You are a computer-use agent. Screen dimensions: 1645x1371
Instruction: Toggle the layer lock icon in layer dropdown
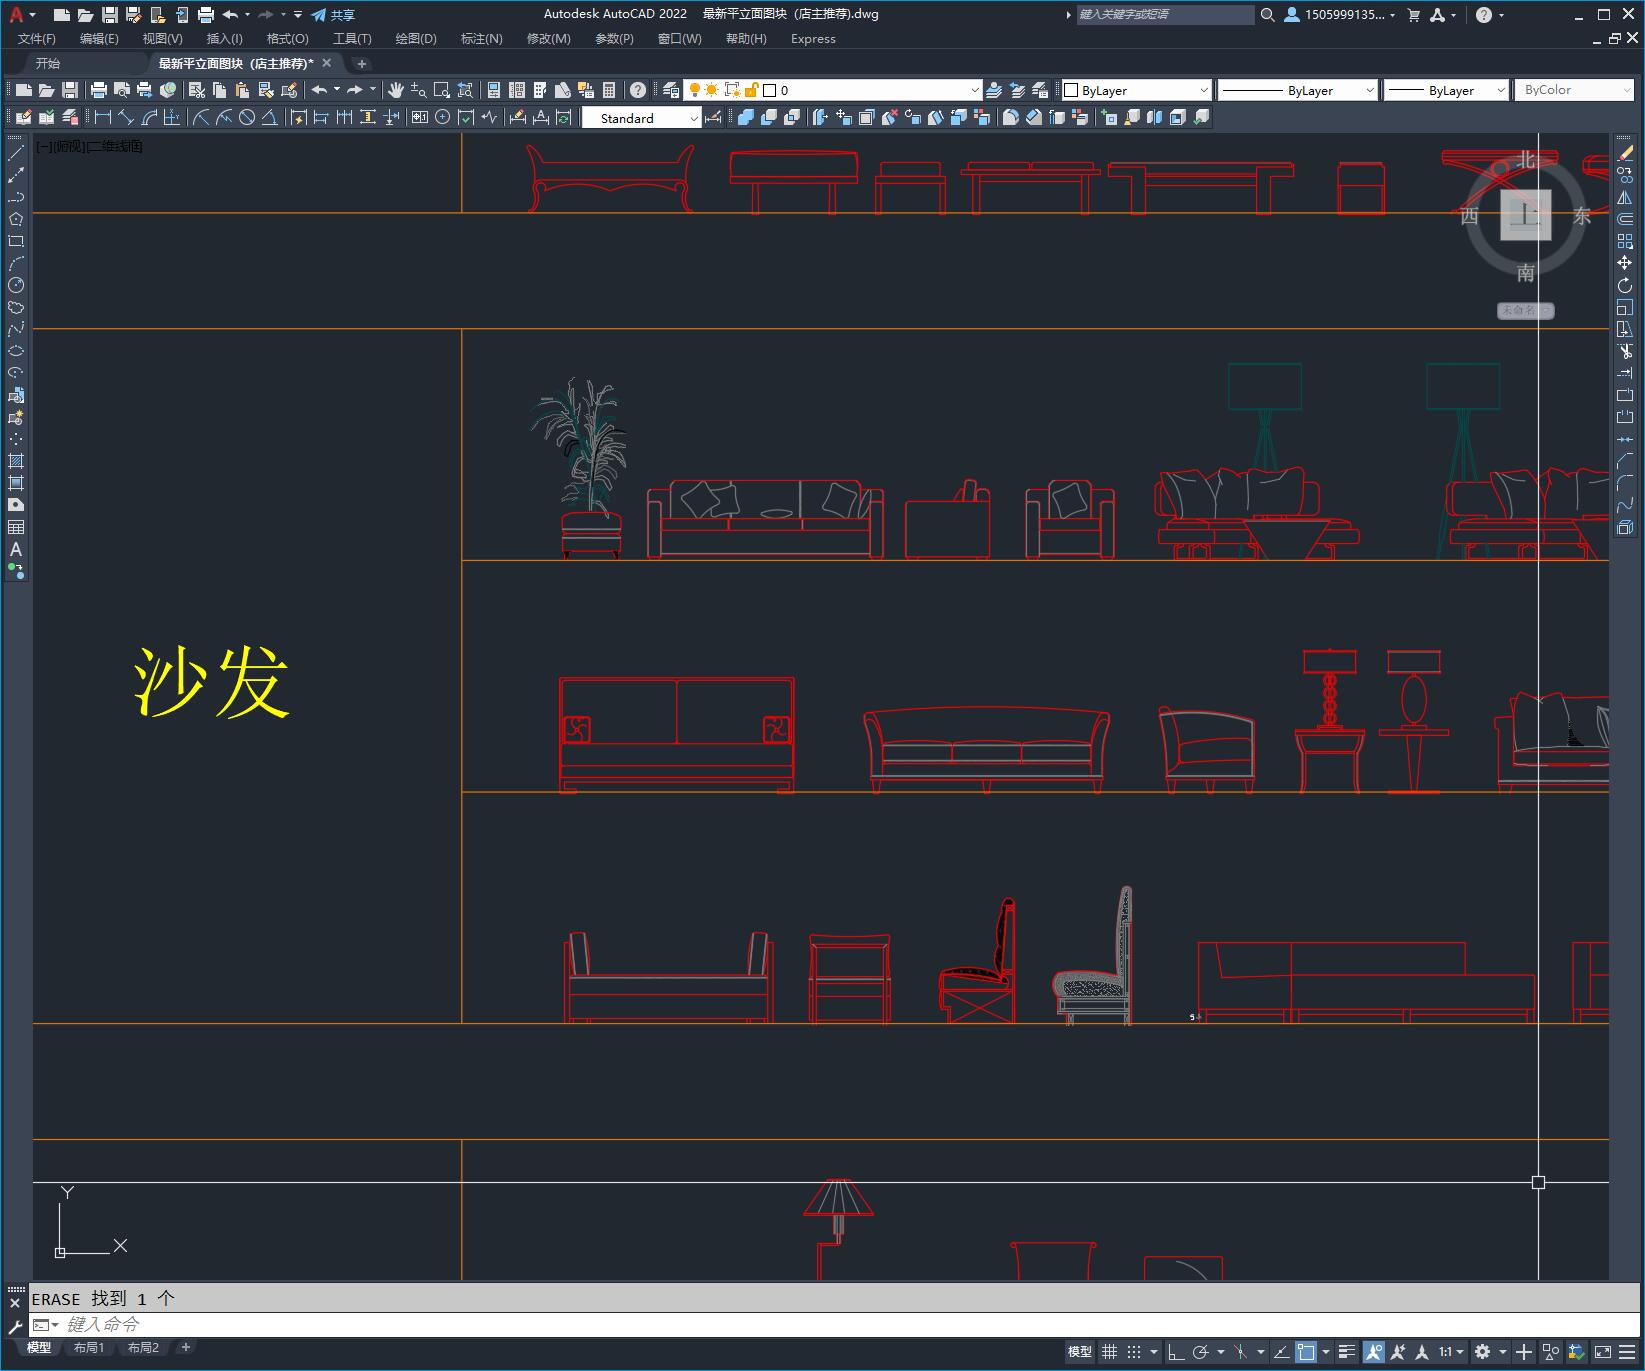[751, 90]
